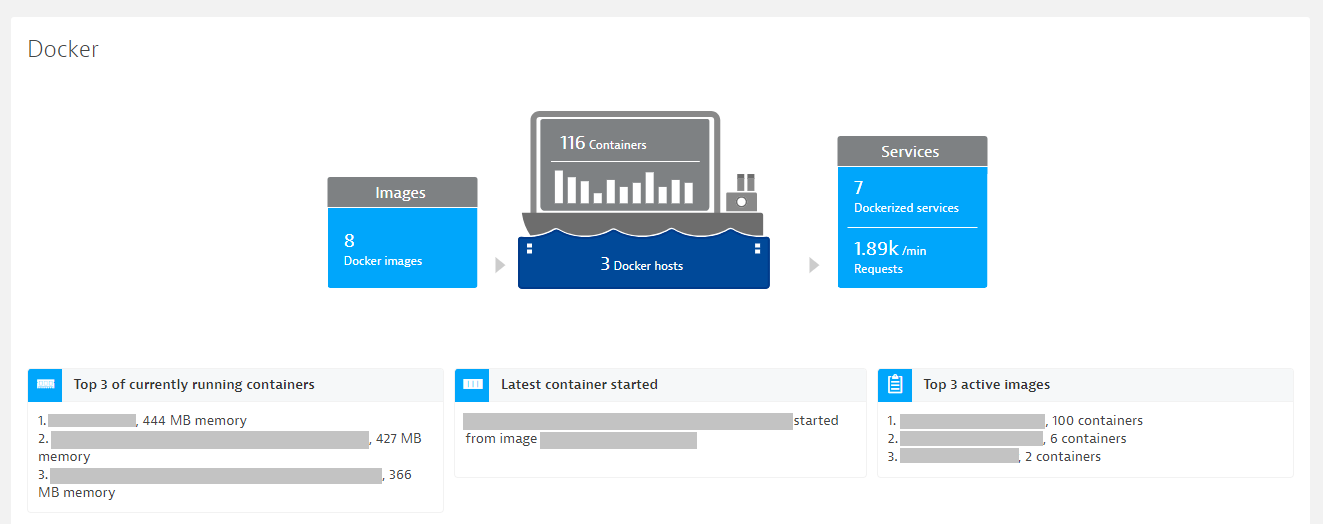The image size is (1323, 524).
Task: Open the 7 Dockerized services entry
Action: tap(906, 197)
